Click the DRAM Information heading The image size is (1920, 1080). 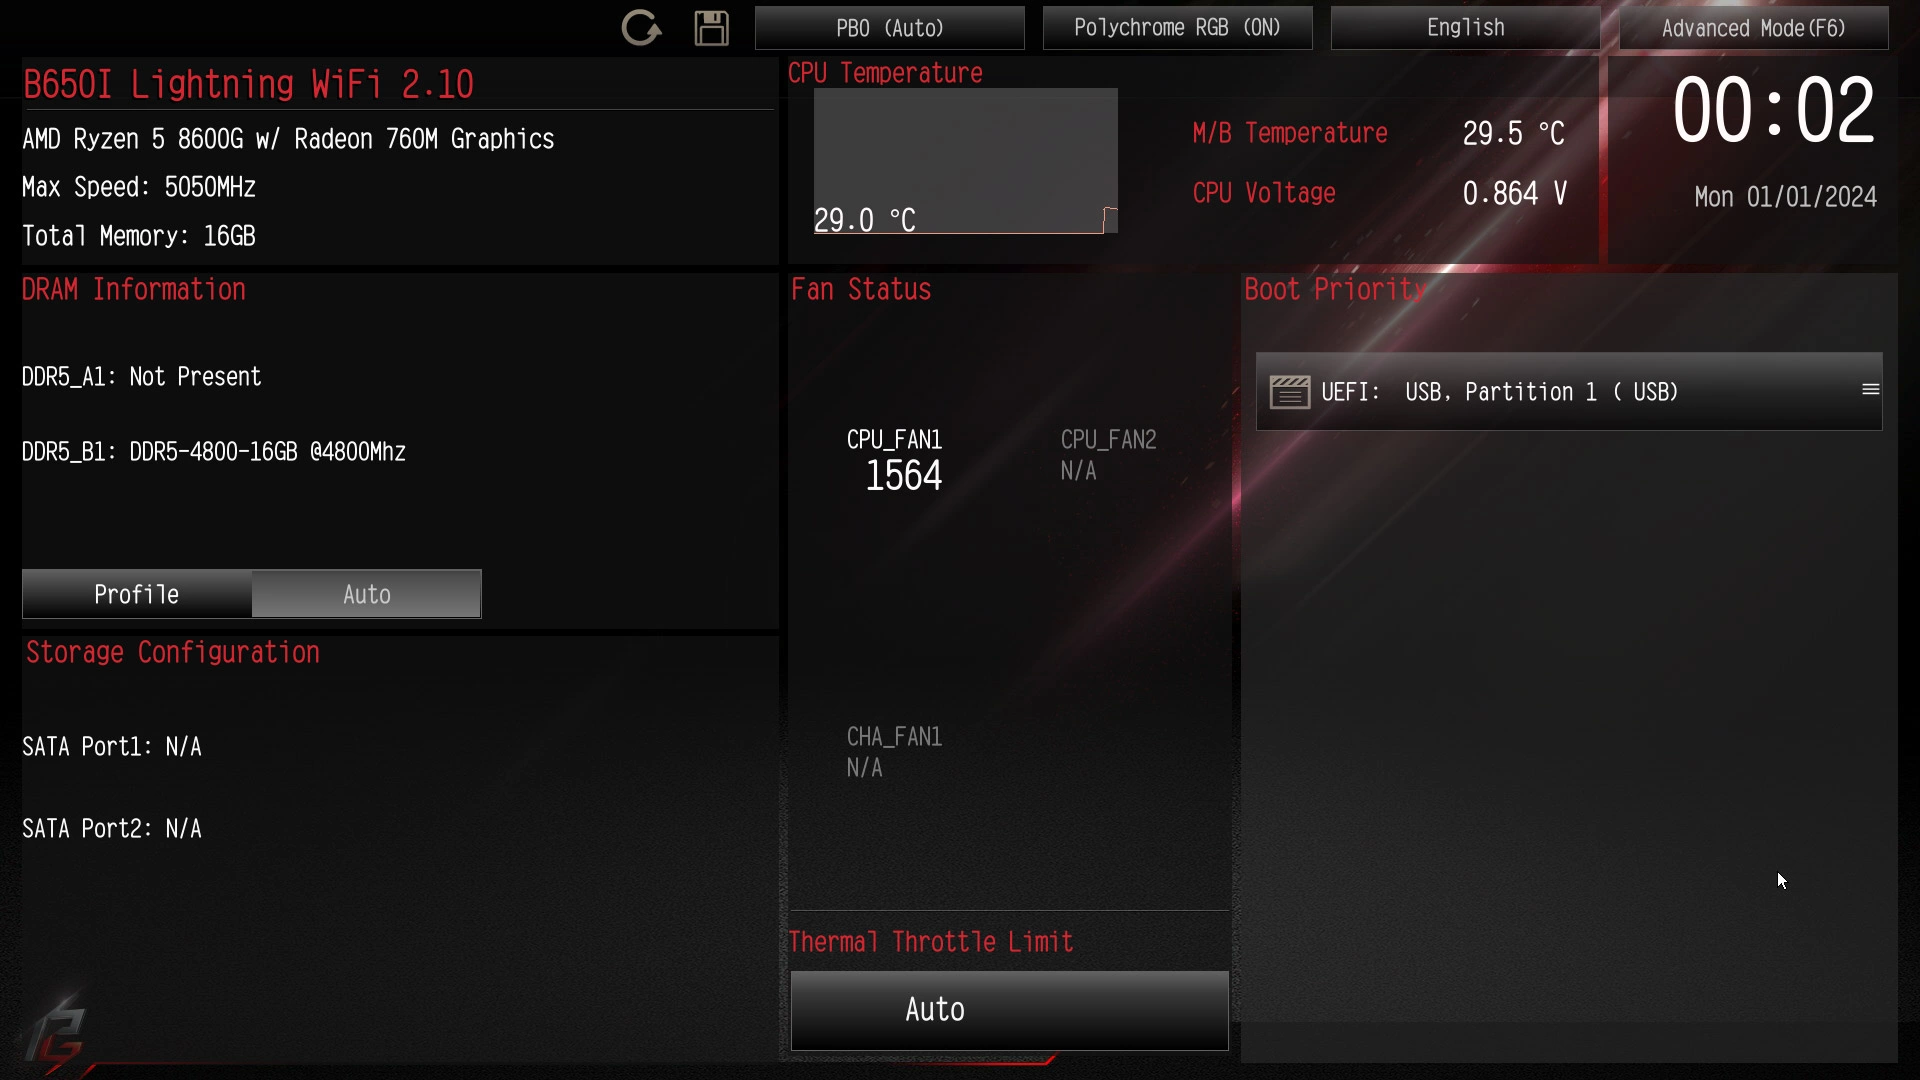tap(134, 290)
